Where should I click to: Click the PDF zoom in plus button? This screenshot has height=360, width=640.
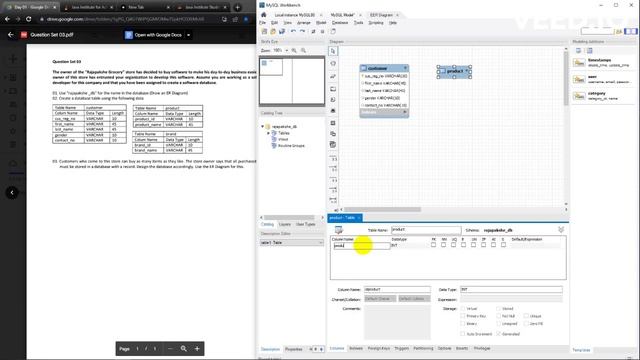(x=197, y=349)
